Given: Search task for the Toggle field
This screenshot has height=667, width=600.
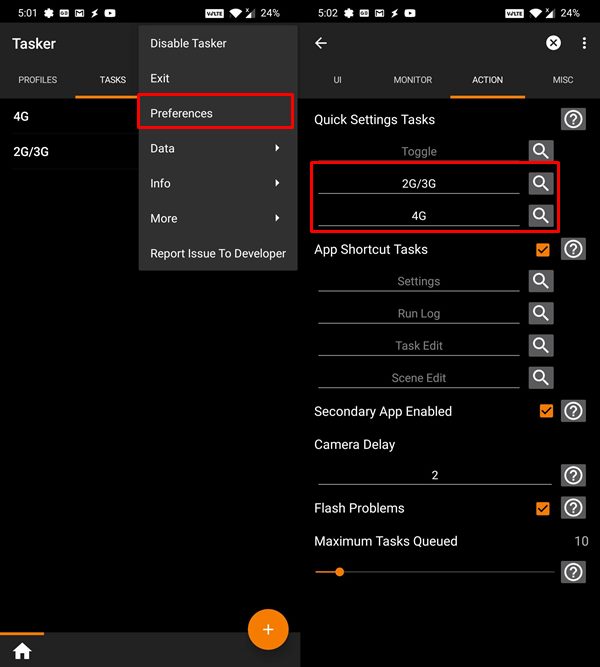Looking at the screenshot, I should coord(541,151).
